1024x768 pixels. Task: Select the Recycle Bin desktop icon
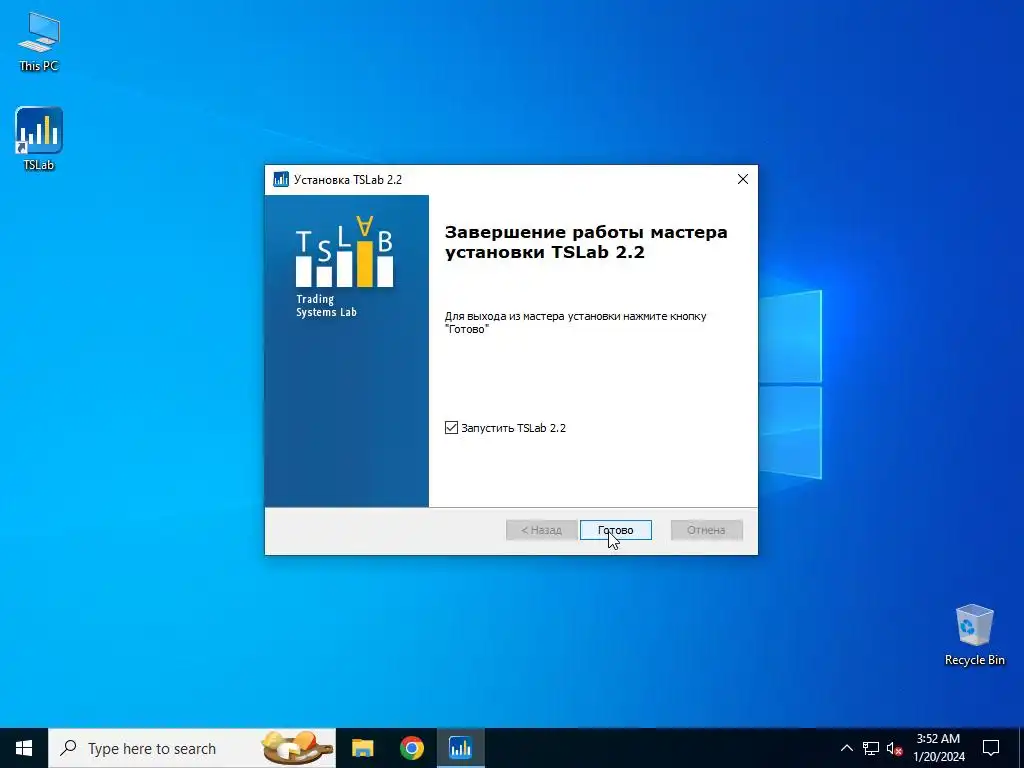(x=974, y=634)
